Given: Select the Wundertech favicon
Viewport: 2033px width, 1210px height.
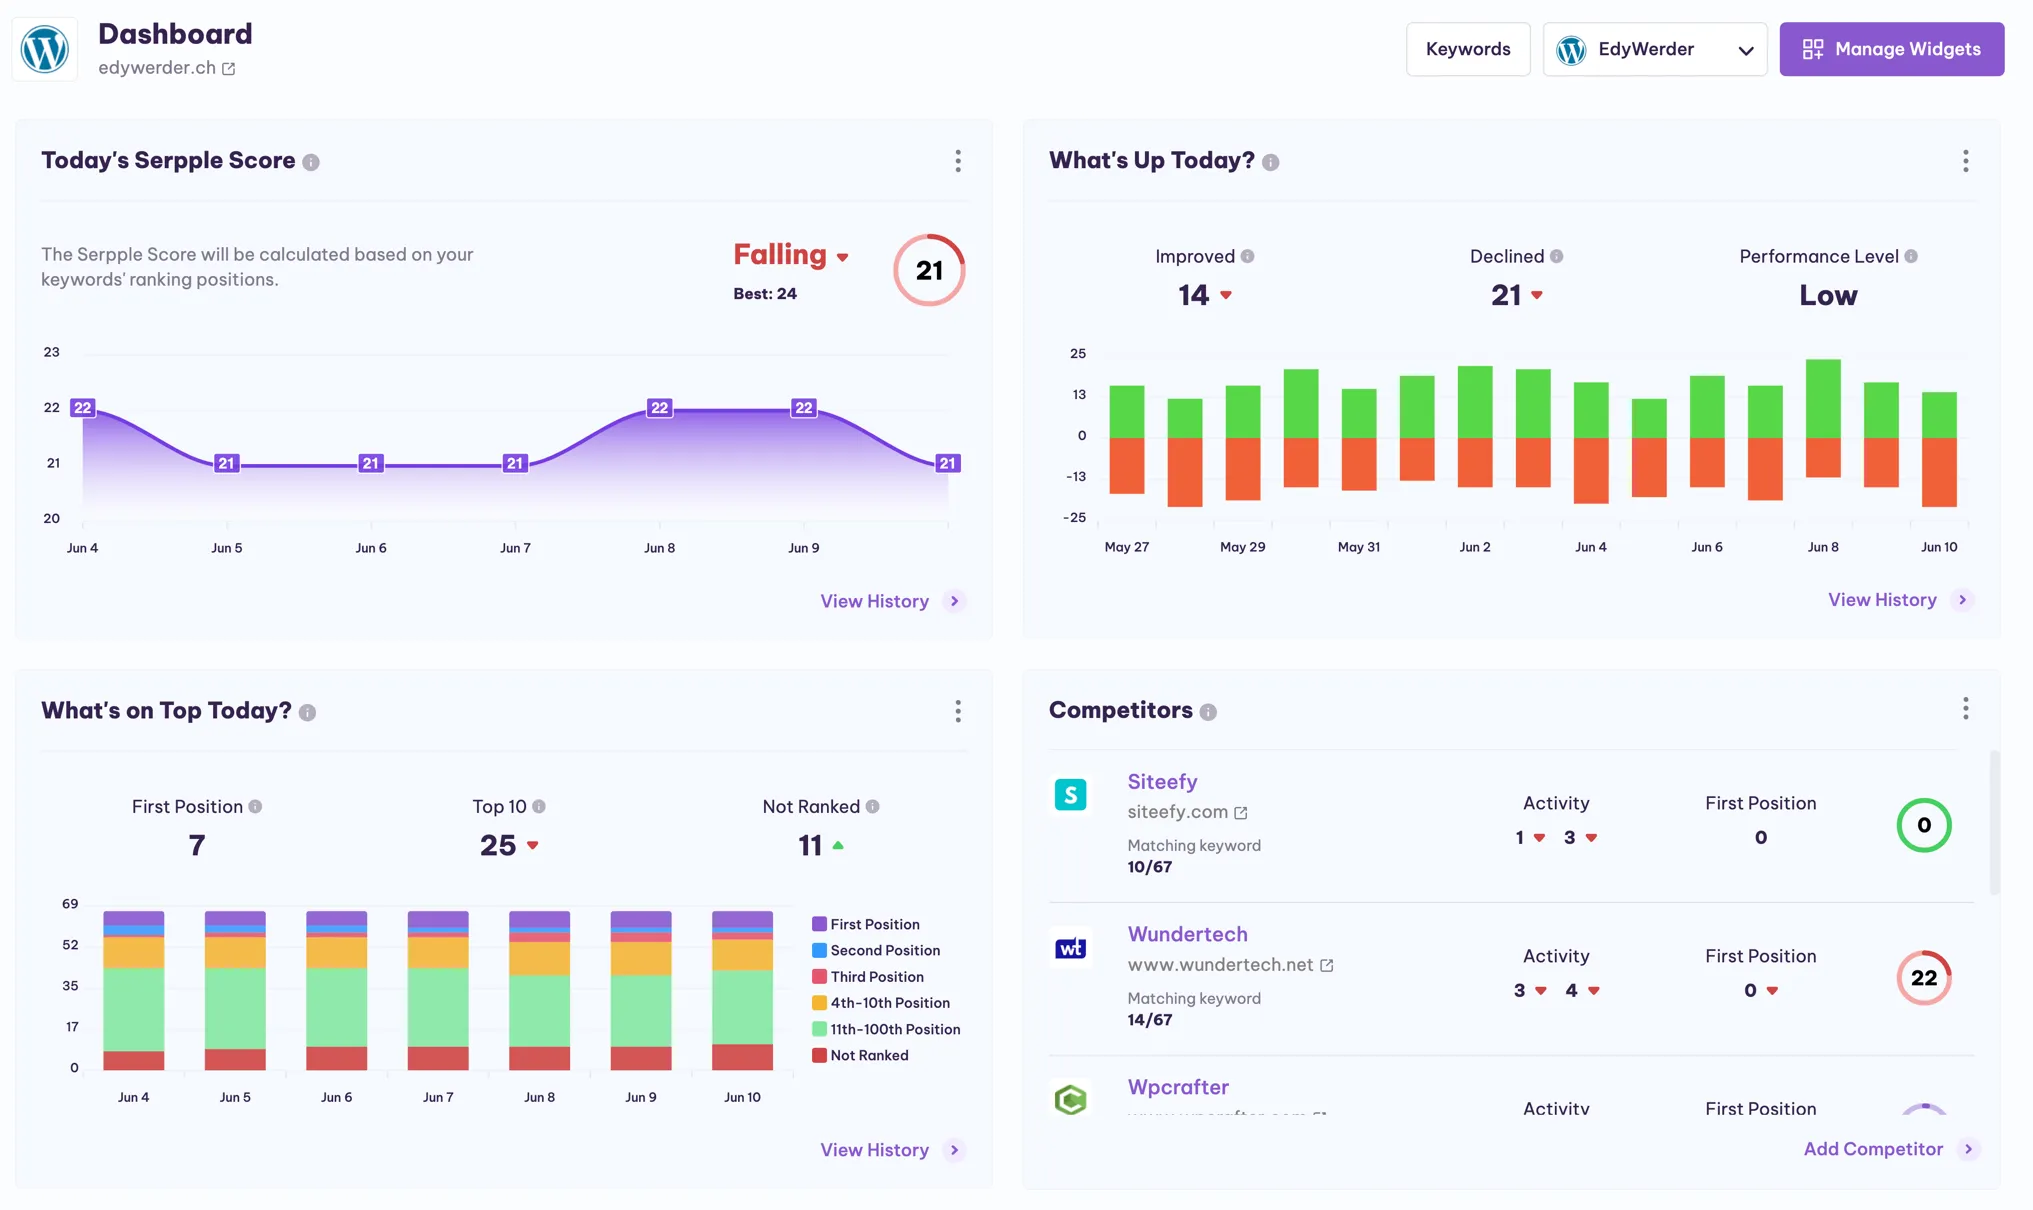Looking at the screenshot, I should pyautogui.click(x=1071, y=947).
